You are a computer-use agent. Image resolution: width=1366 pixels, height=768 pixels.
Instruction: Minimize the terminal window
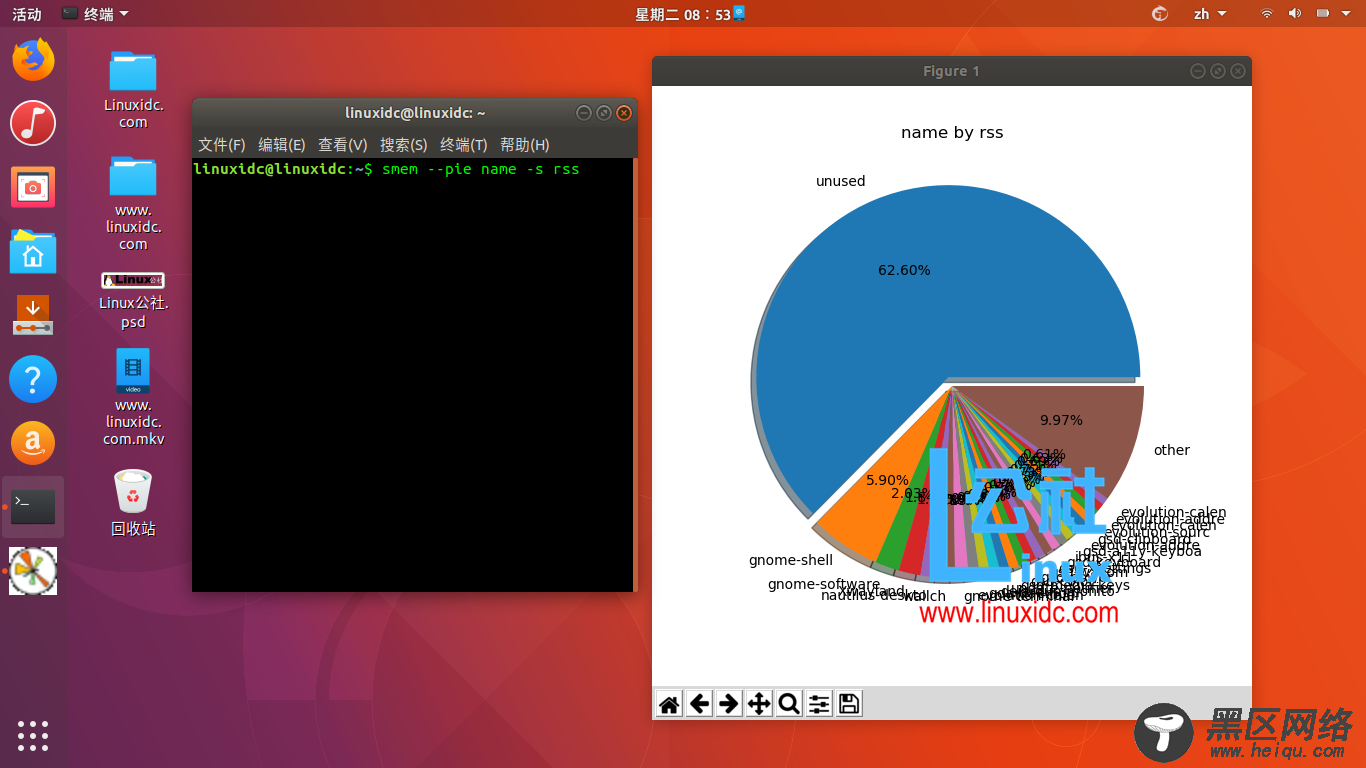584,113
